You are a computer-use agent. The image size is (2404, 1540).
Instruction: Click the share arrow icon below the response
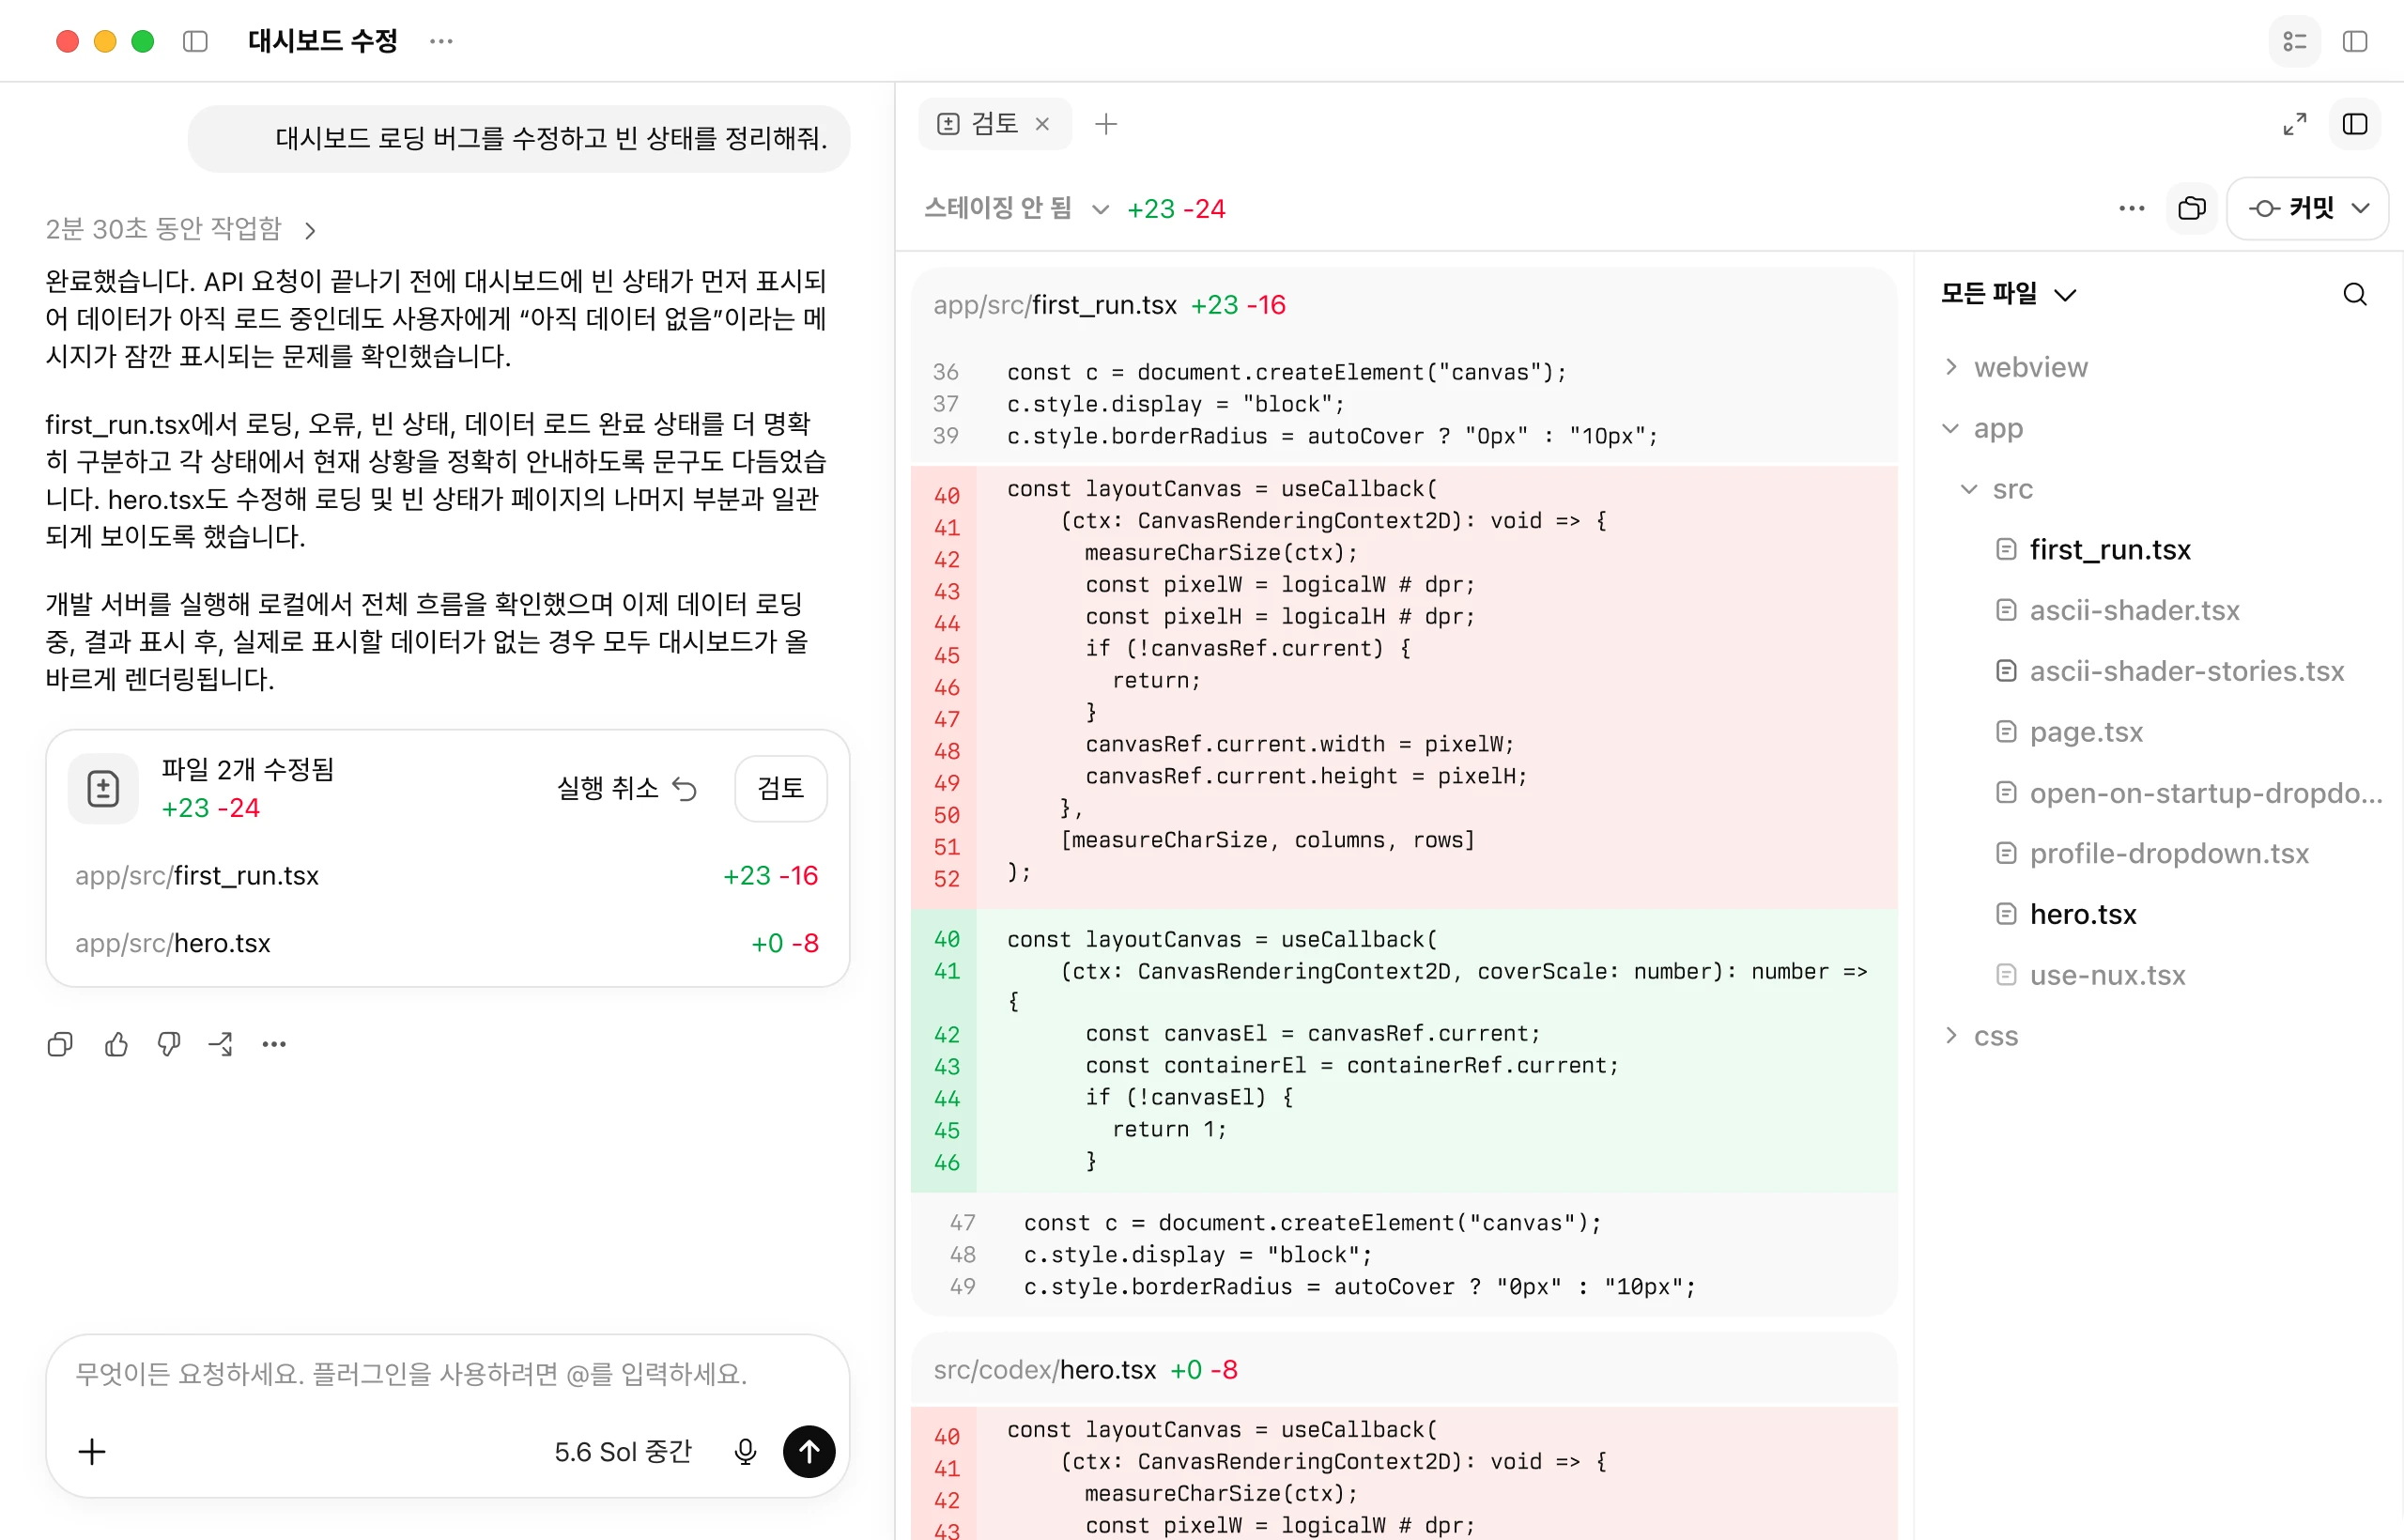pyautogui.click(x=221, y=1044)
